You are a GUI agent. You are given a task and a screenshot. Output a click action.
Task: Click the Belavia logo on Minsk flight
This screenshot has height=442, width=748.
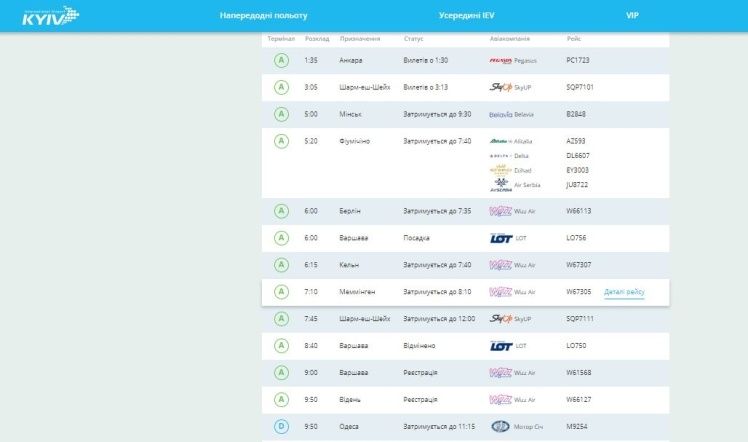click(500, 114)
